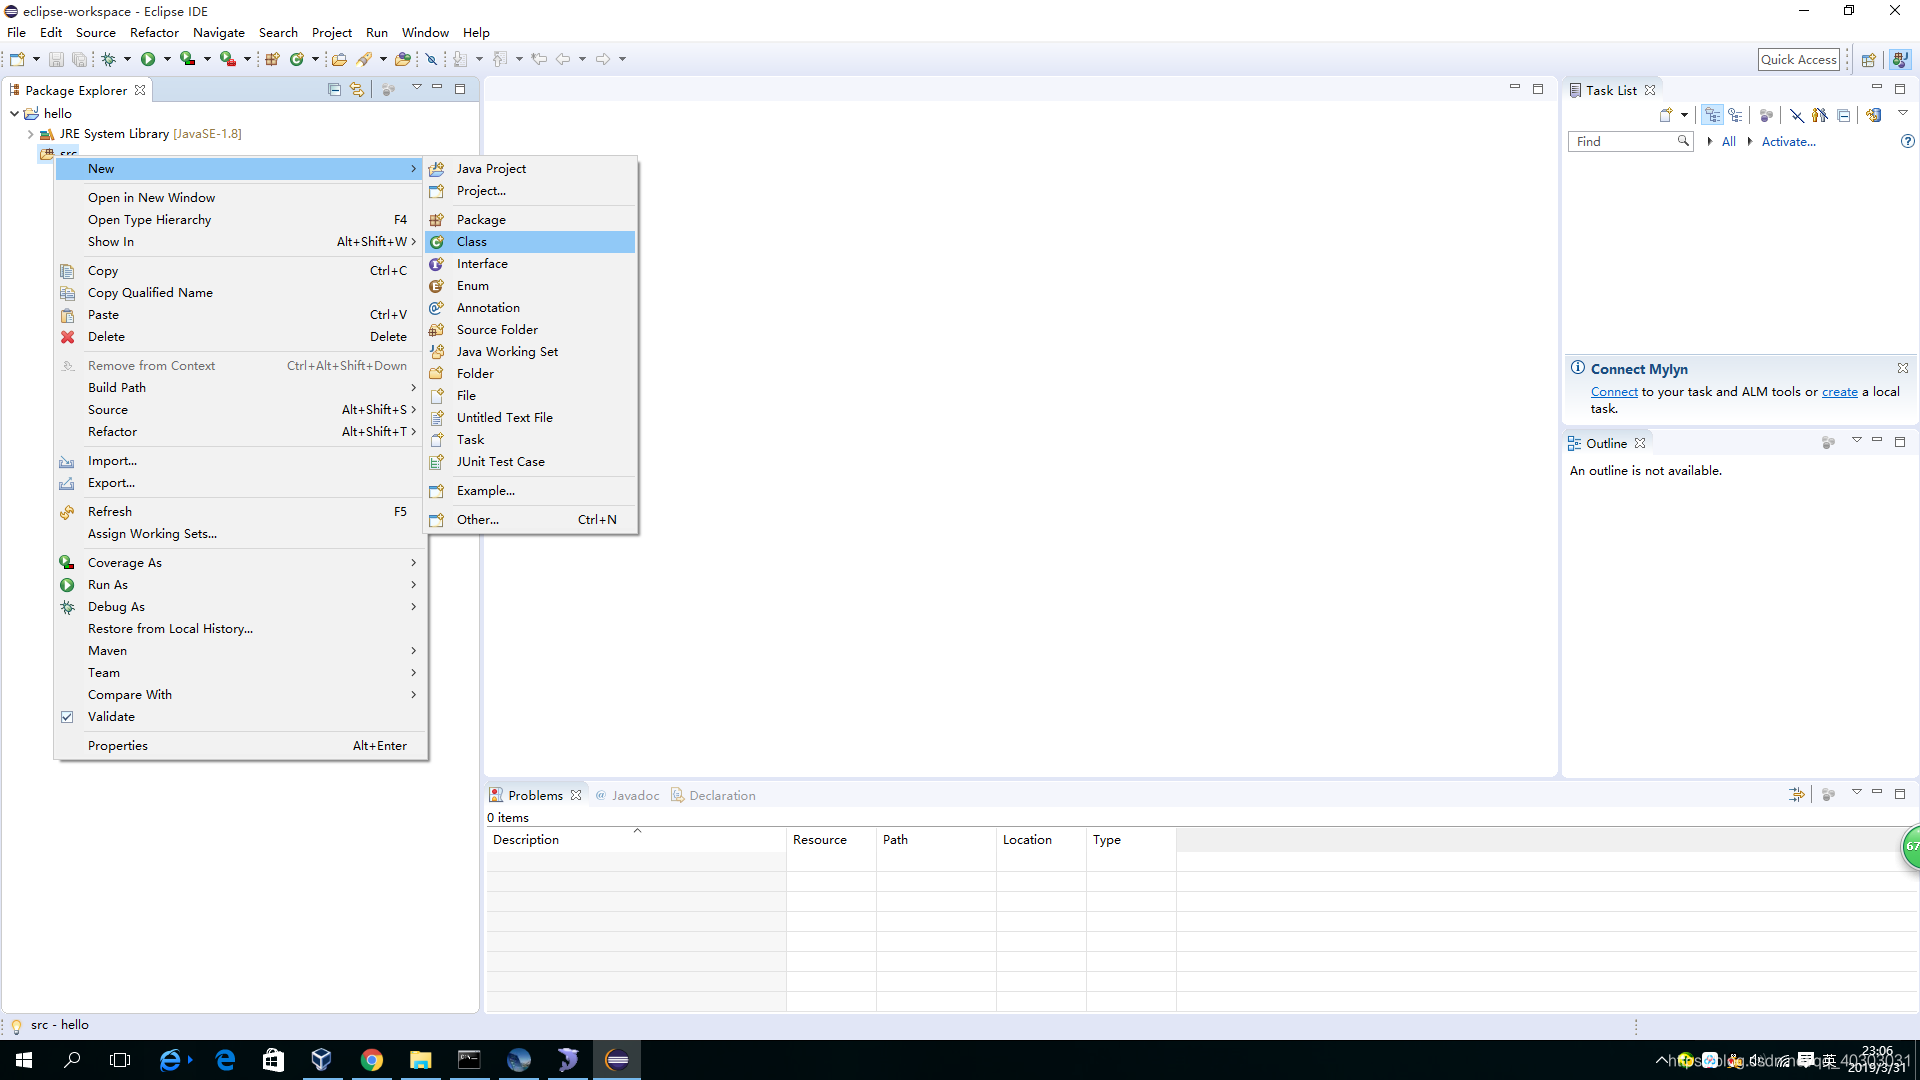
Task: Open the Task List view menu triangle
Action: [1903, 113]
